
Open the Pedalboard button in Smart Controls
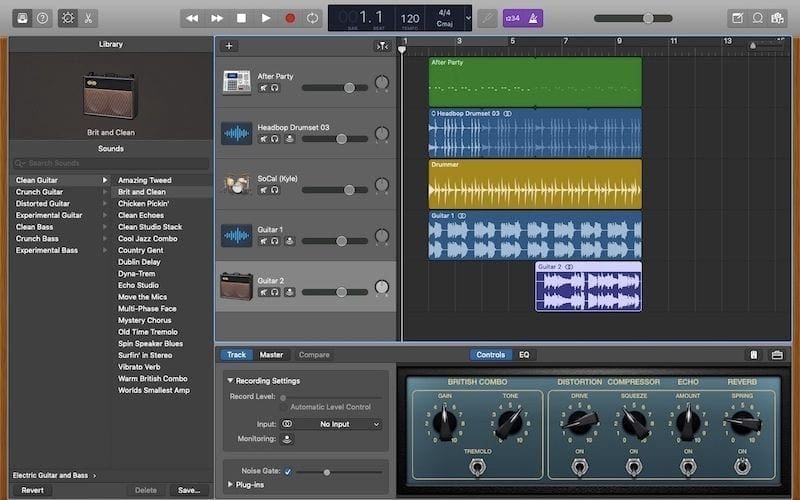777,355
